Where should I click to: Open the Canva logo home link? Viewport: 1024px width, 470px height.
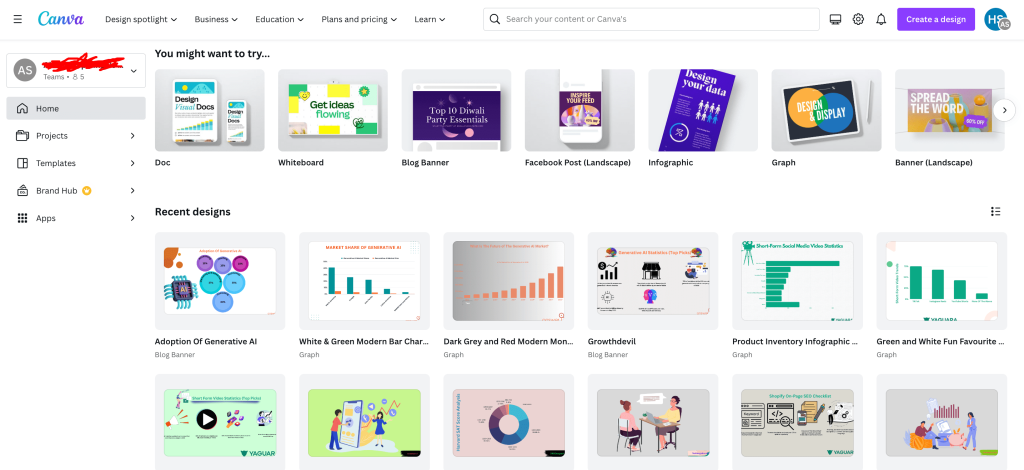click(60, 19)
